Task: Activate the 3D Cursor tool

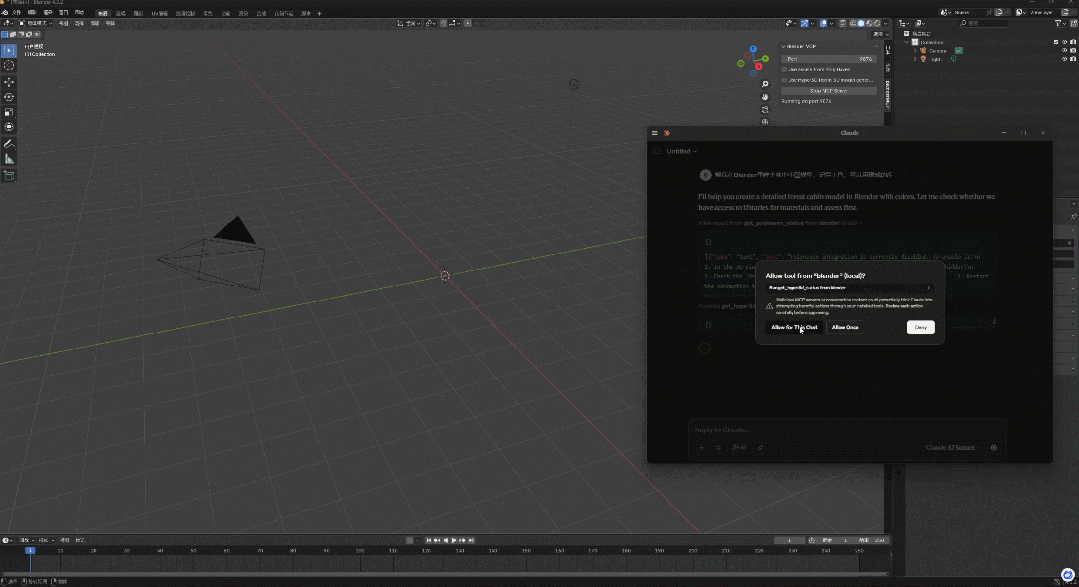Action: (x=9, y=65)
